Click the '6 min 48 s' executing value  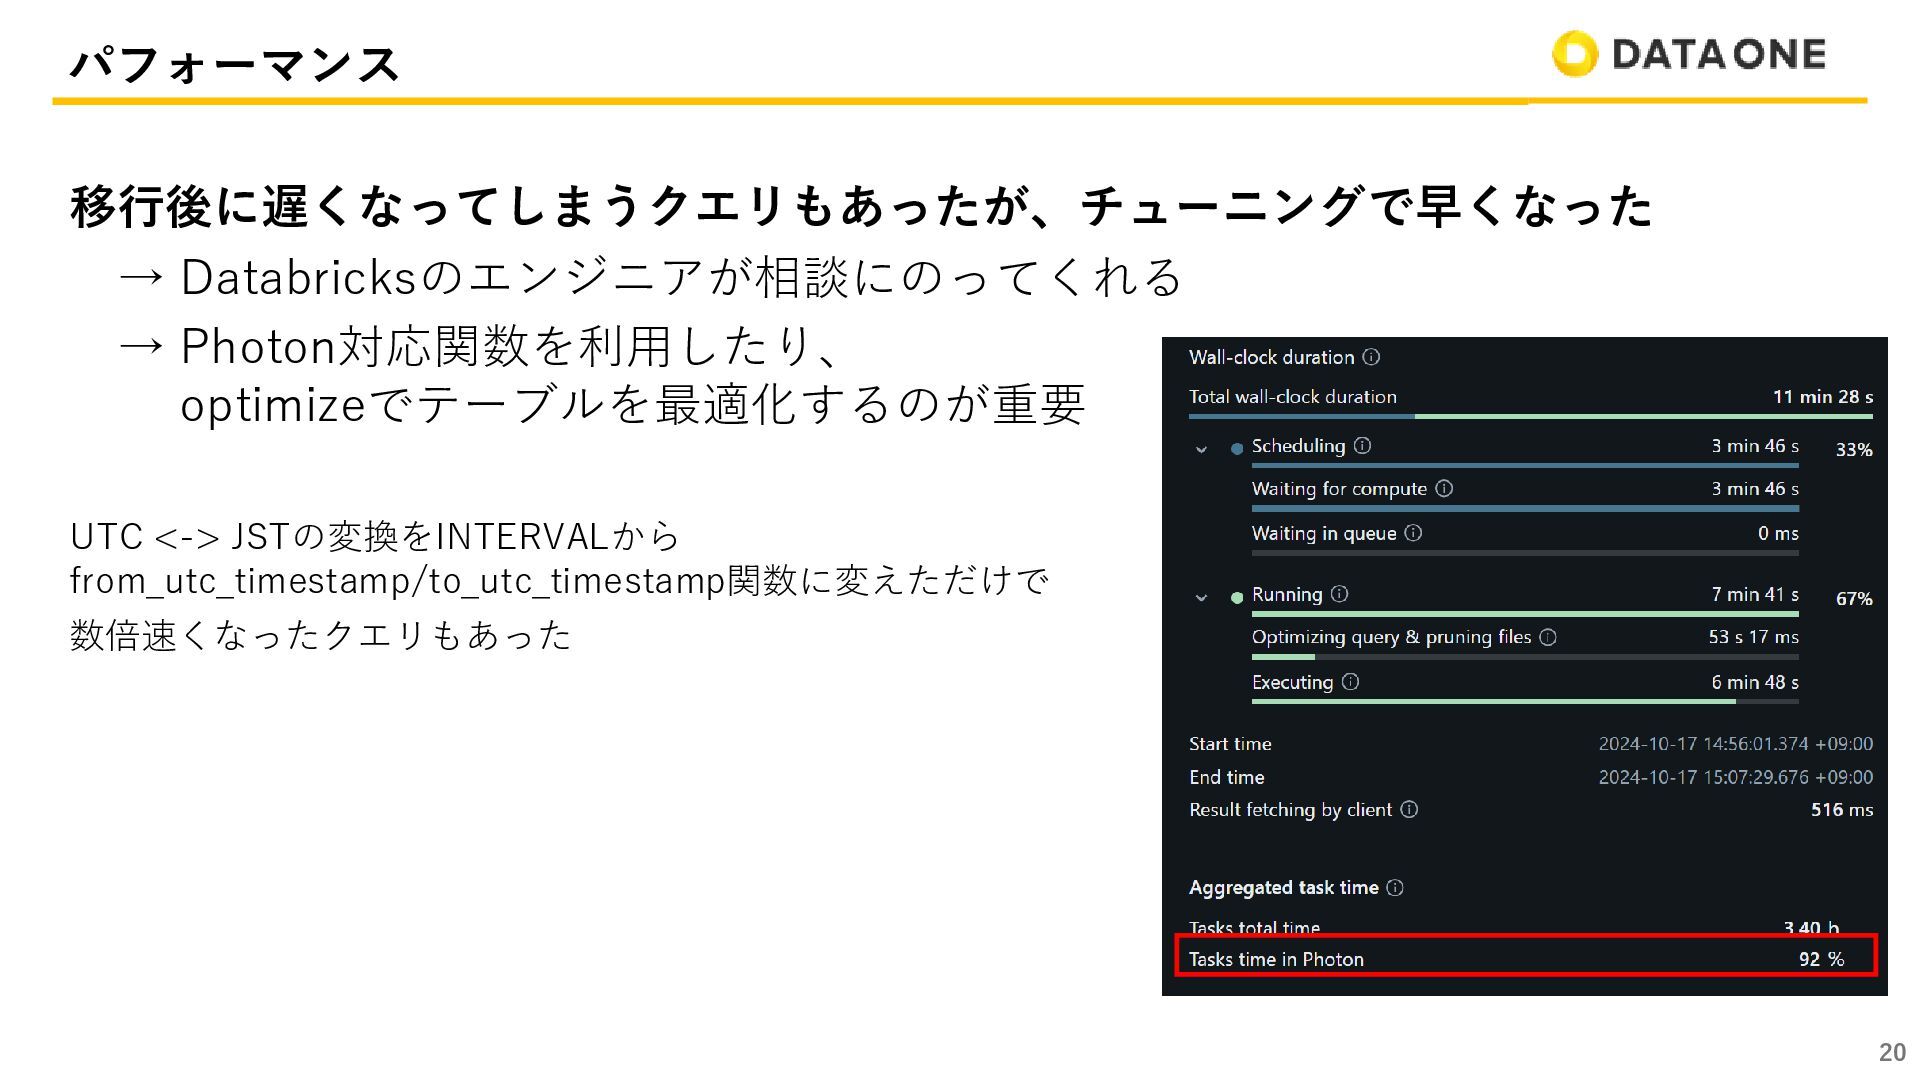[1755, 682]
